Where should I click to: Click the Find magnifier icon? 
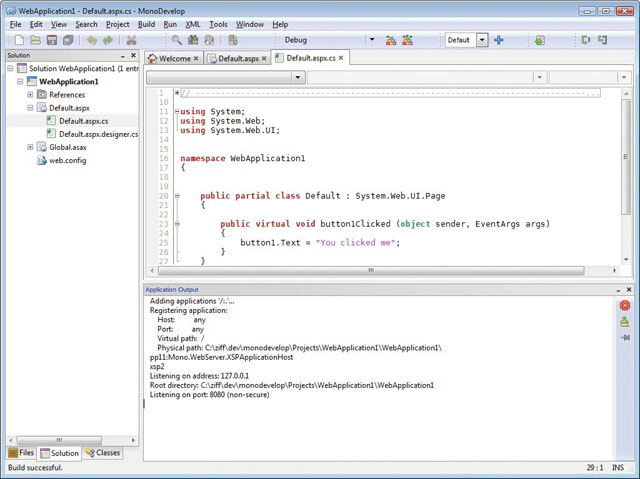[x=176, y=40]
